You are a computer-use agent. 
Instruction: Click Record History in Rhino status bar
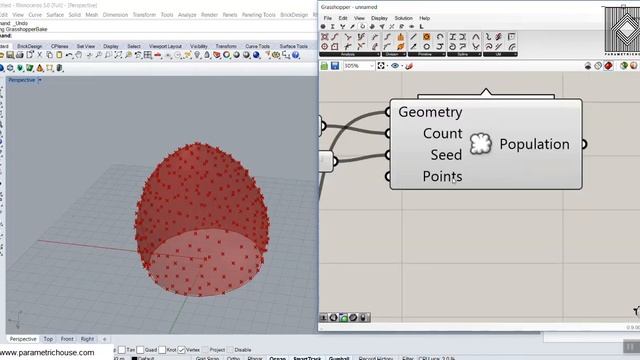click(376, 358)
